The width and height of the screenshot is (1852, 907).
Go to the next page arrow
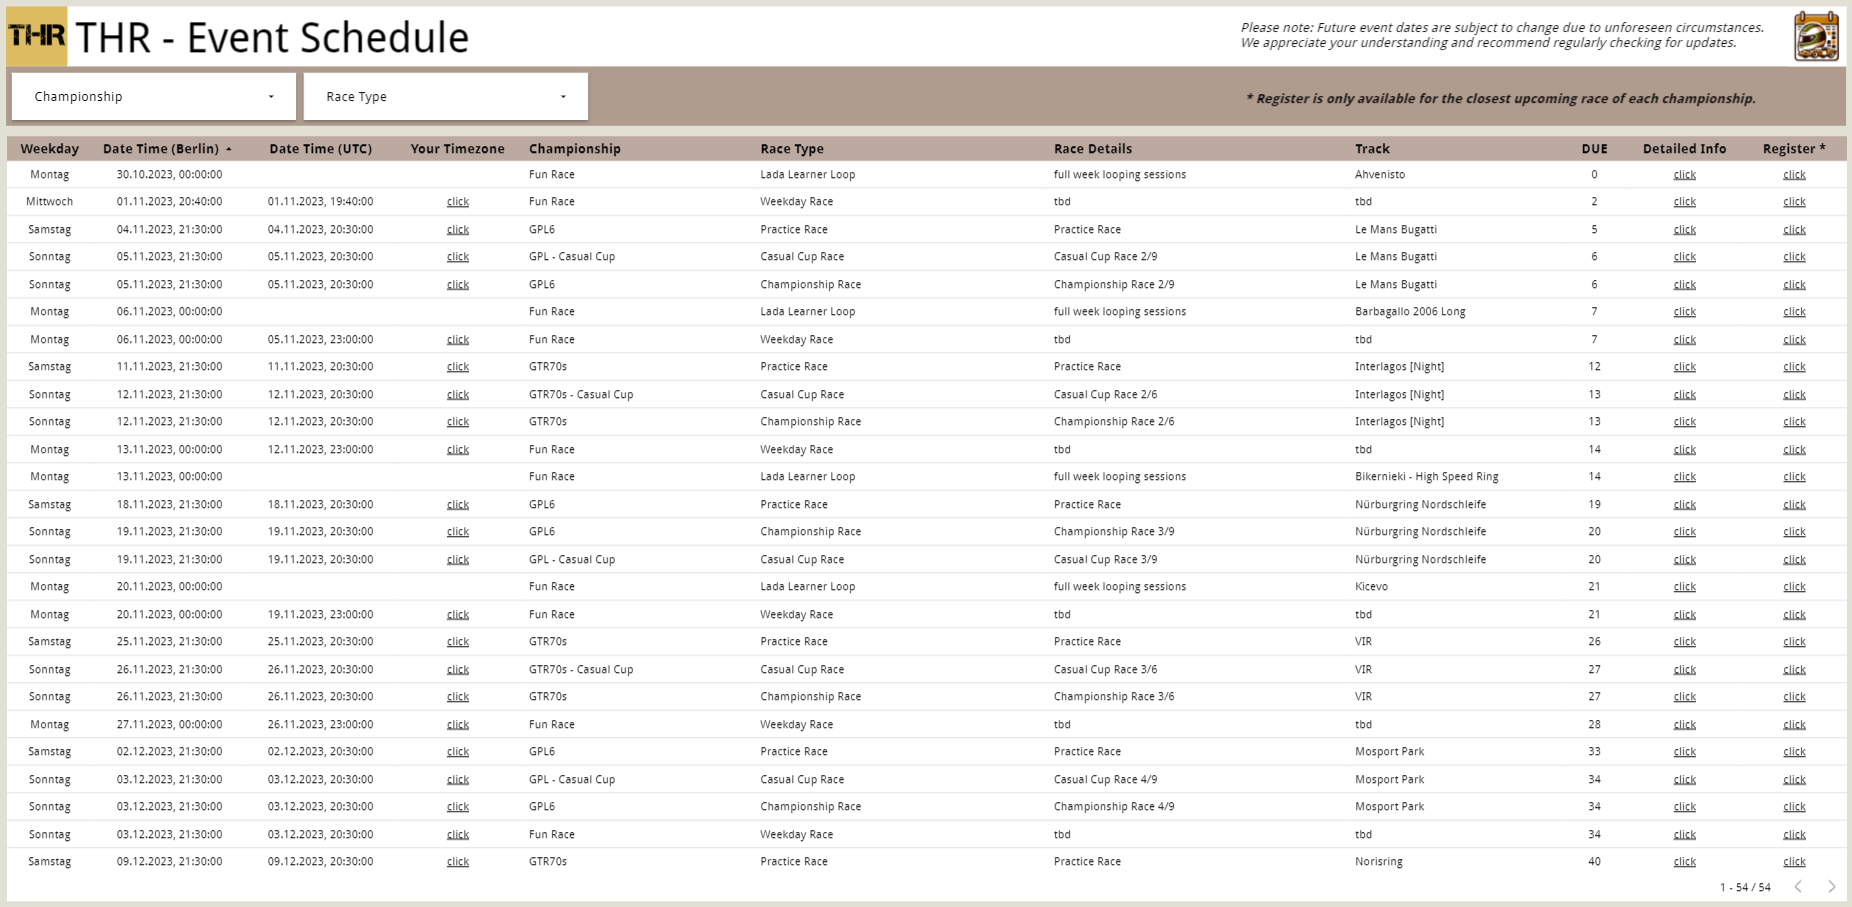(x=1831, y=887)
